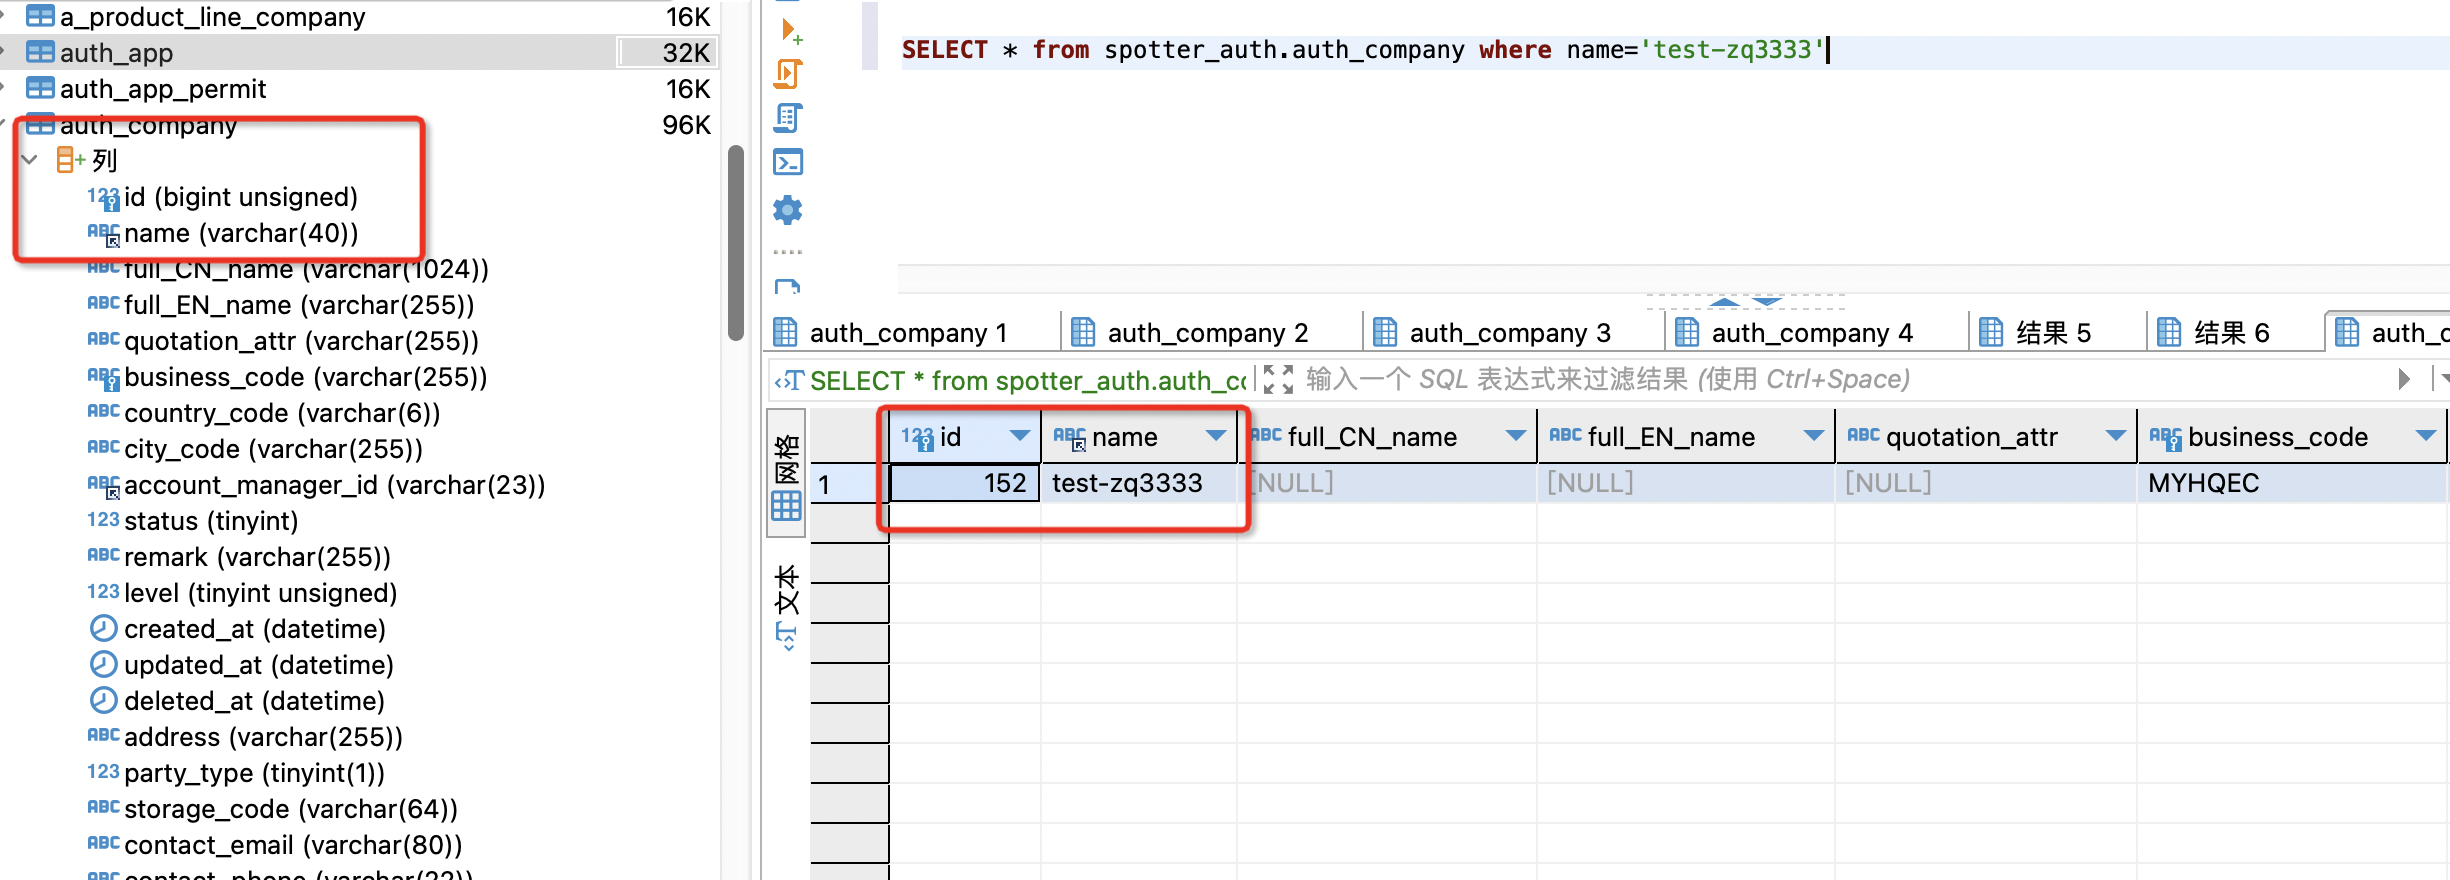Select the remark (varchar(255)) column
Viewport: 2450px width, 880px height.
pyautogui.click(x=257, y=557)
